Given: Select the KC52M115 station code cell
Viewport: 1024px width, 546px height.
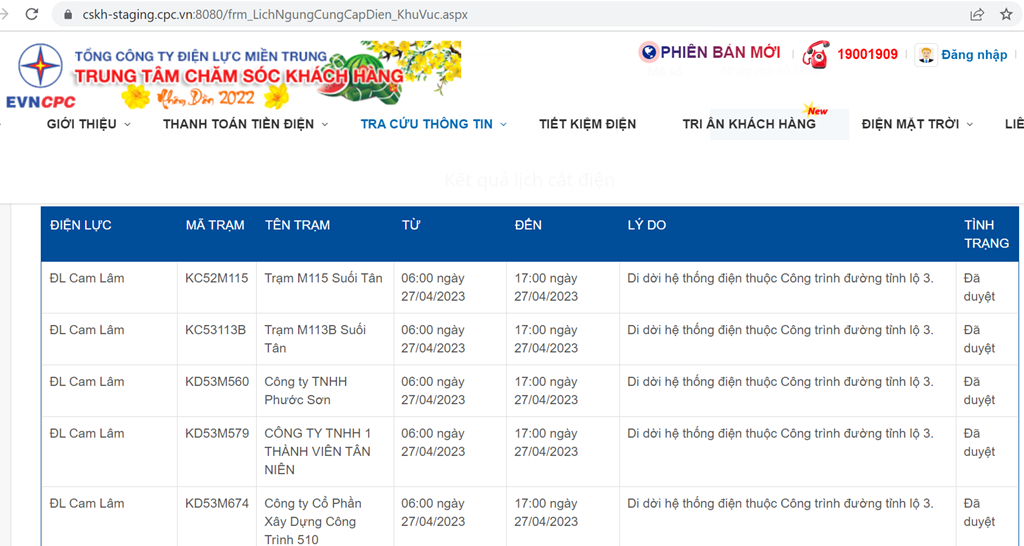Looking at the screenshot, I should (x=217, y=278).
